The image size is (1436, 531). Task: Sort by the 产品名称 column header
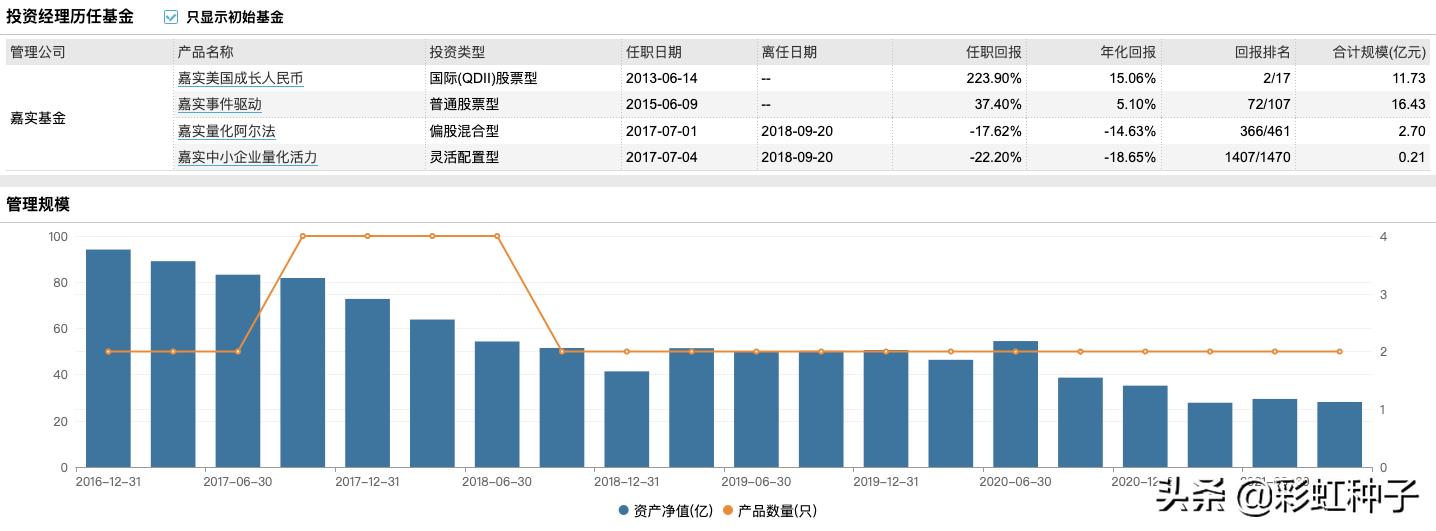pyautogui.click(x=205, y=52)
